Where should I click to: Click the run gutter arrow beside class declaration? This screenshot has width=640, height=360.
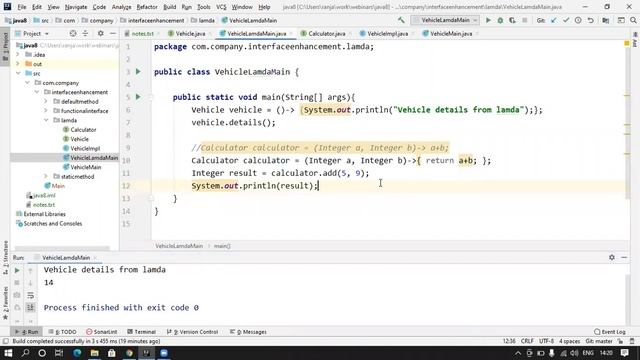[x=138, y=72]
